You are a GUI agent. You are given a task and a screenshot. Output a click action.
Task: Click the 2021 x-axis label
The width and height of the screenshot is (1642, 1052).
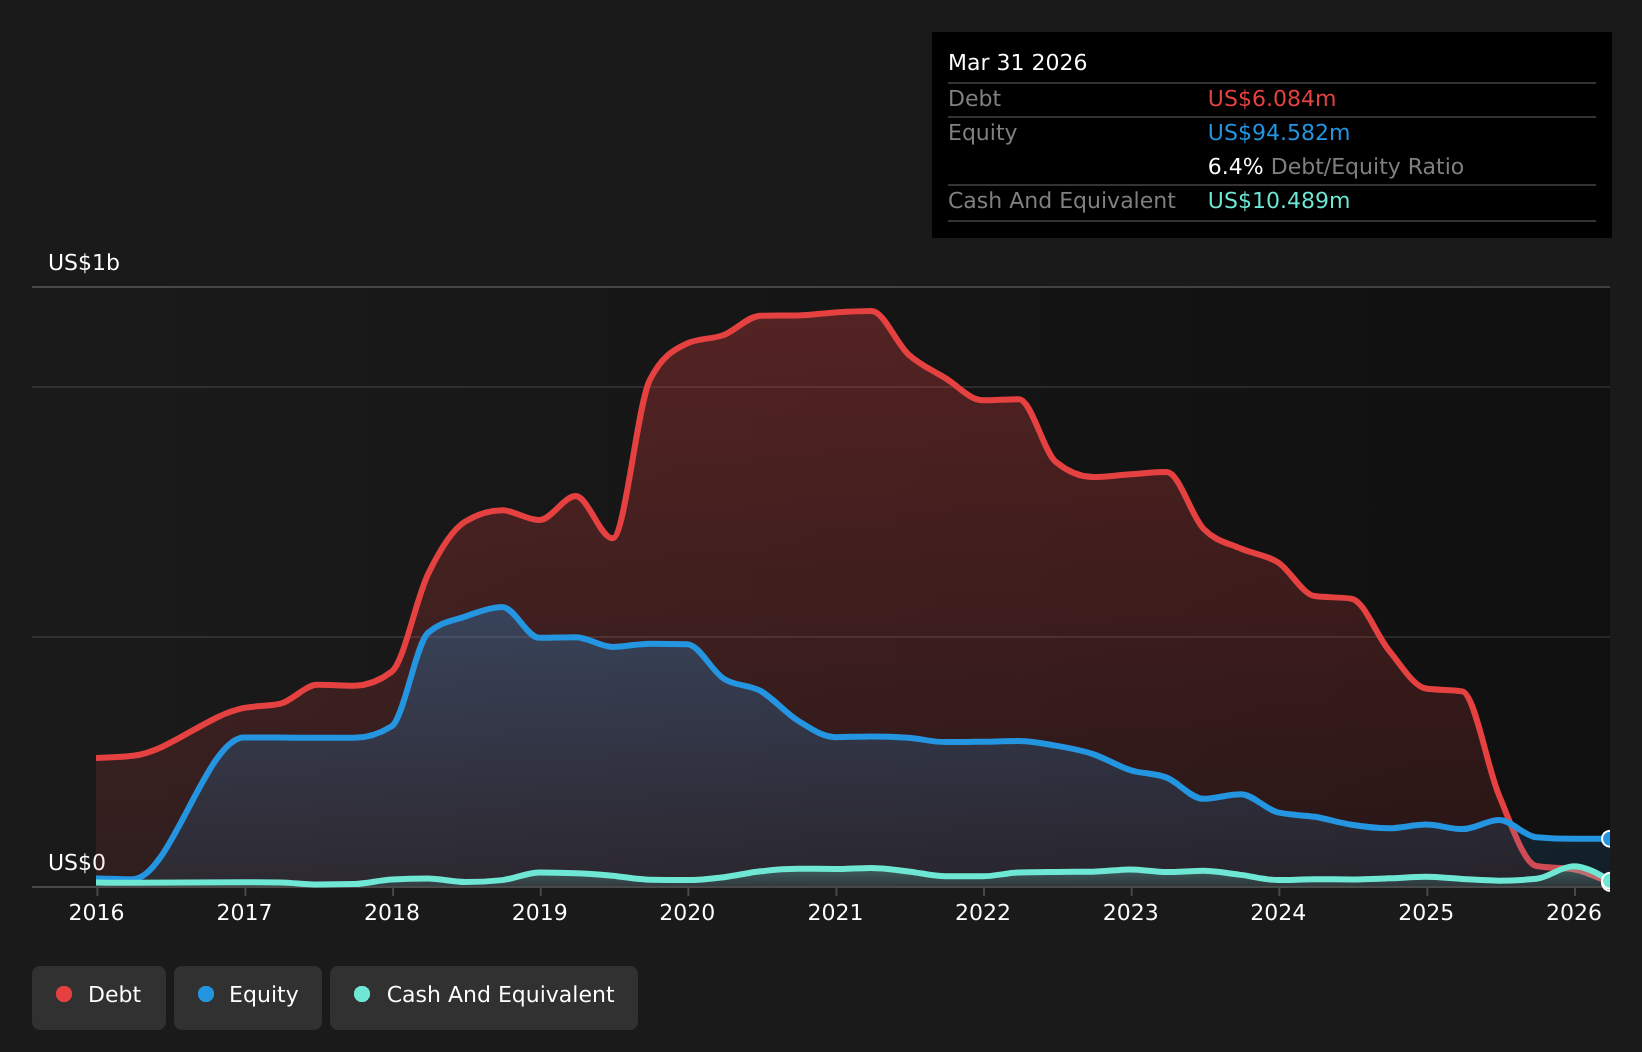point(835,912)
